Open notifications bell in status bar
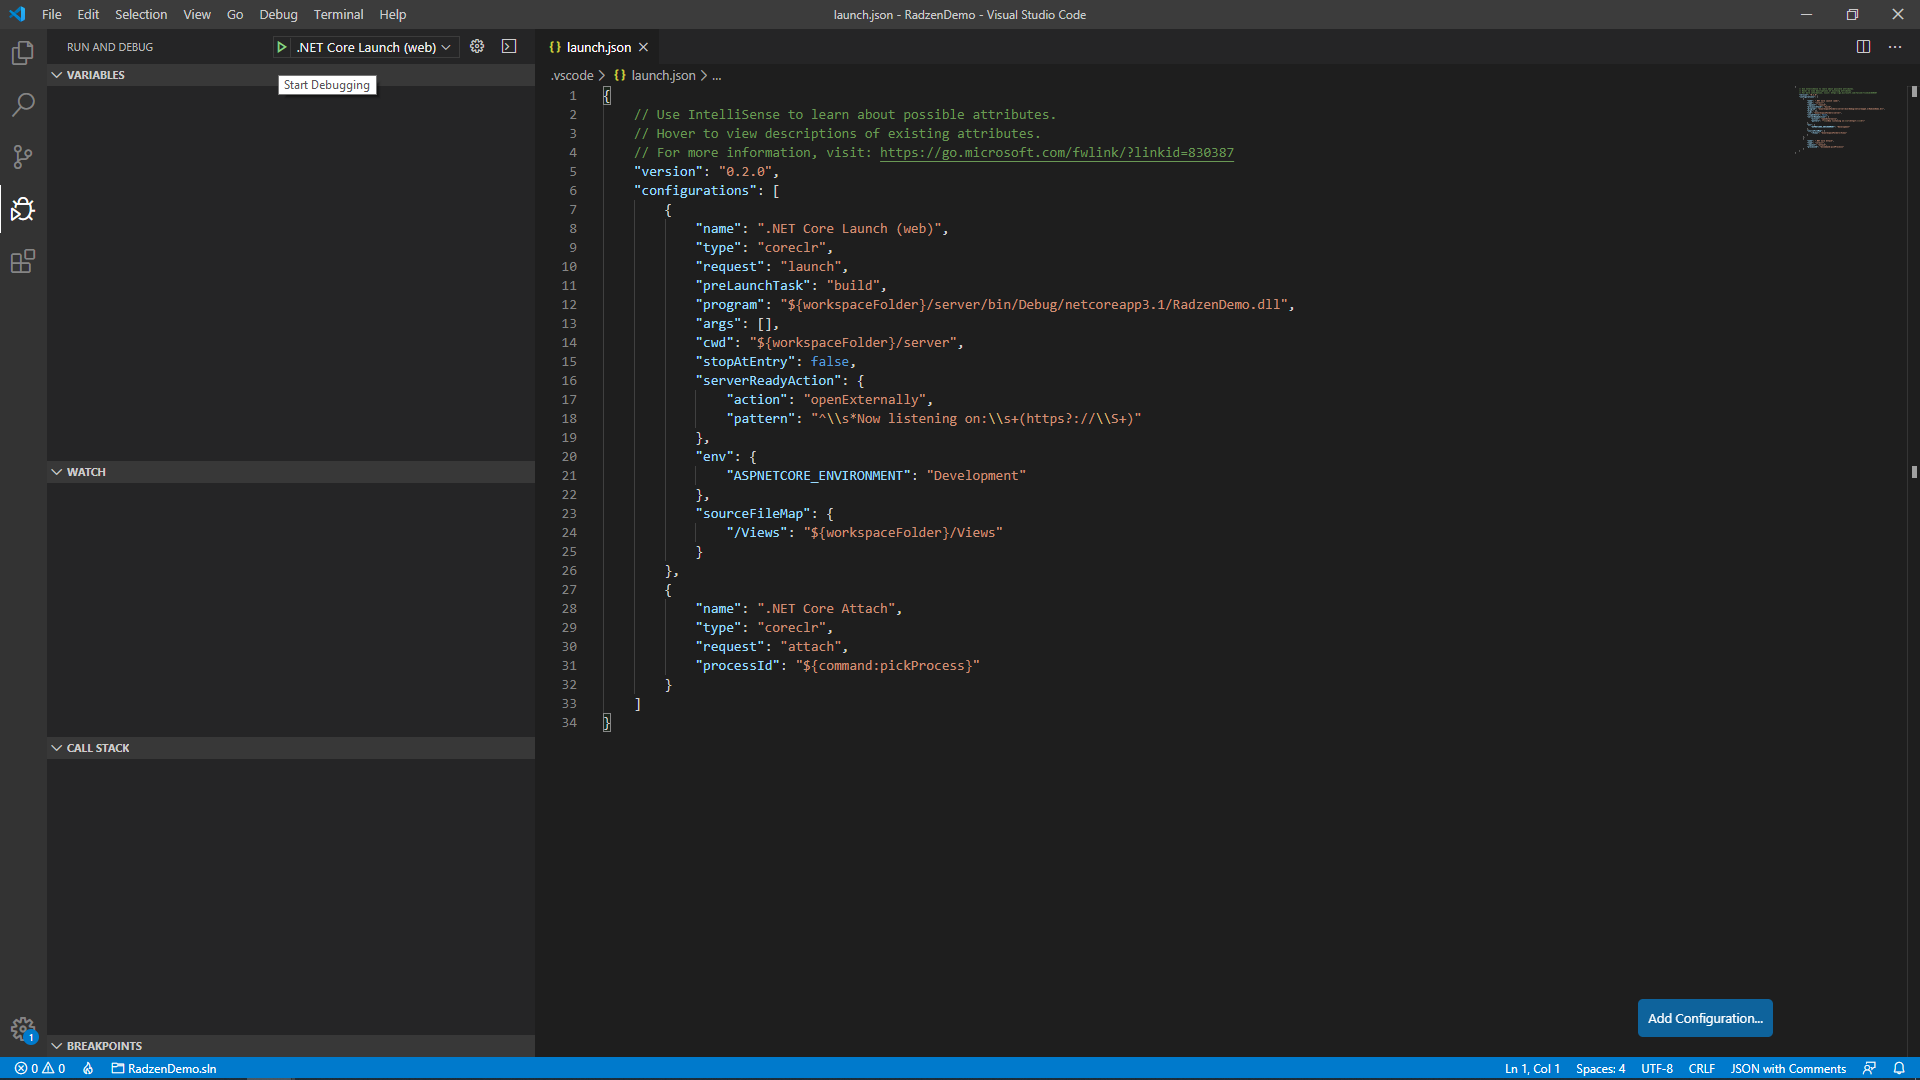This screenshot has width=1920, height=1080. click(1899, 1068)
